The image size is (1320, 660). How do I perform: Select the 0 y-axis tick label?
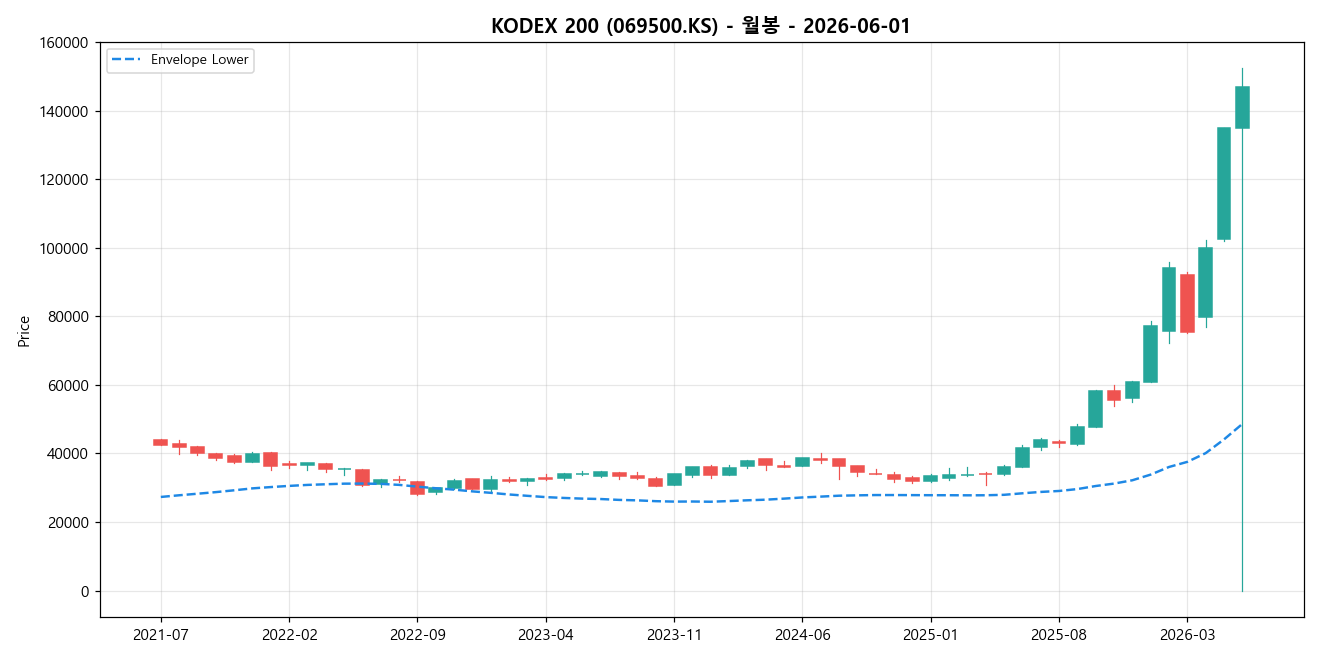[85, 591]
